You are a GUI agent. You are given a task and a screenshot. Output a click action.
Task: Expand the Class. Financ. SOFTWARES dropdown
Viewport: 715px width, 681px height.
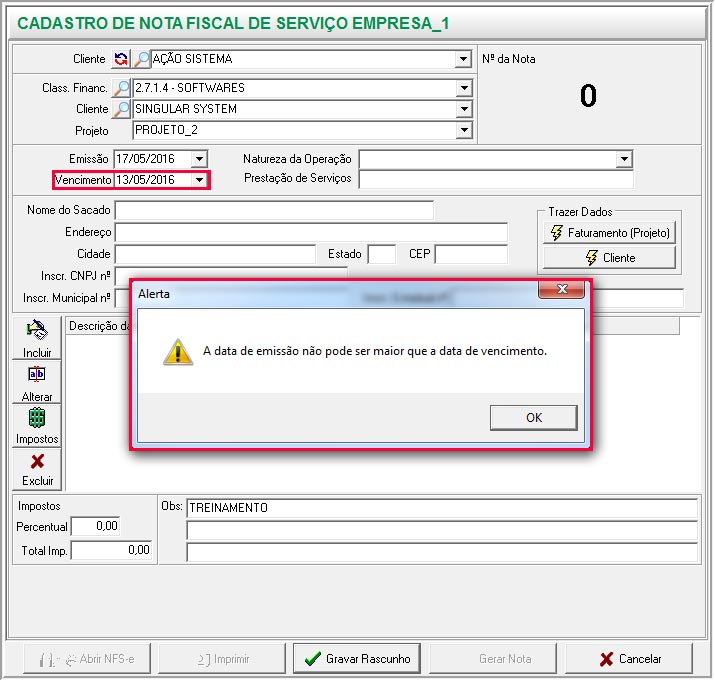pyautogui.click(x=462, y=88)
